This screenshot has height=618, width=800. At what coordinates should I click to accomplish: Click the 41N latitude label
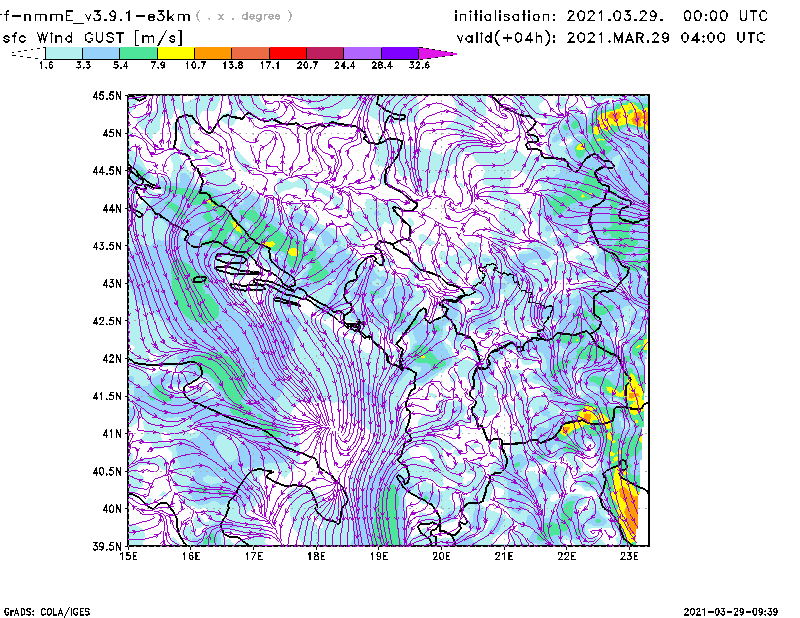[x=112, y=434]
